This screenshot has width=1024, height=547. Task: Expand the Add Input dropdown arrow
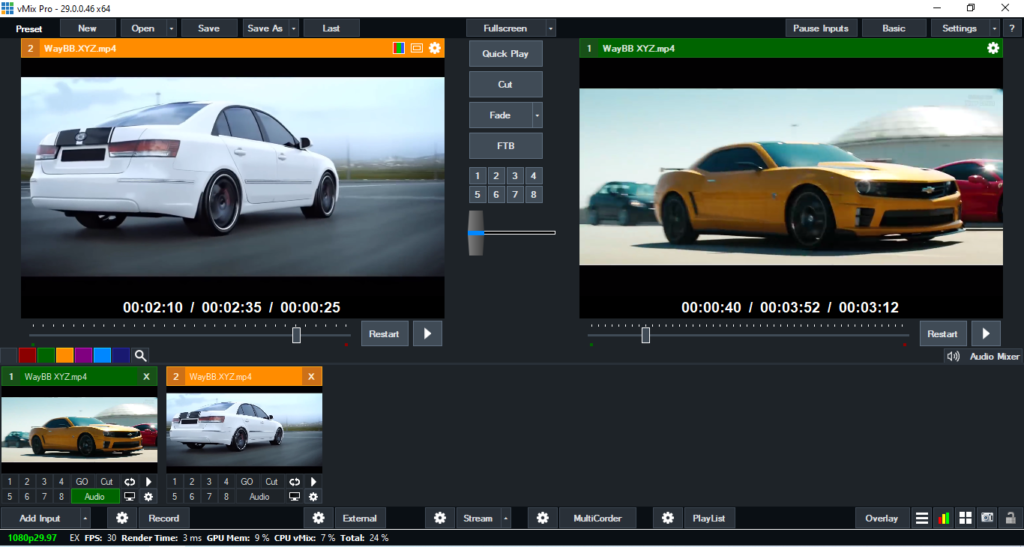[x=85, y=518]
